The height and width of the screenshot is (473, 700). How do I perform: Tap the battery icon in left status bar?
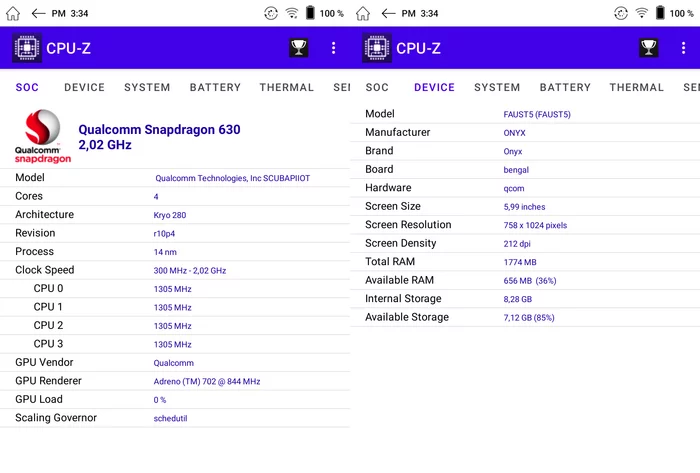[310, 12]
